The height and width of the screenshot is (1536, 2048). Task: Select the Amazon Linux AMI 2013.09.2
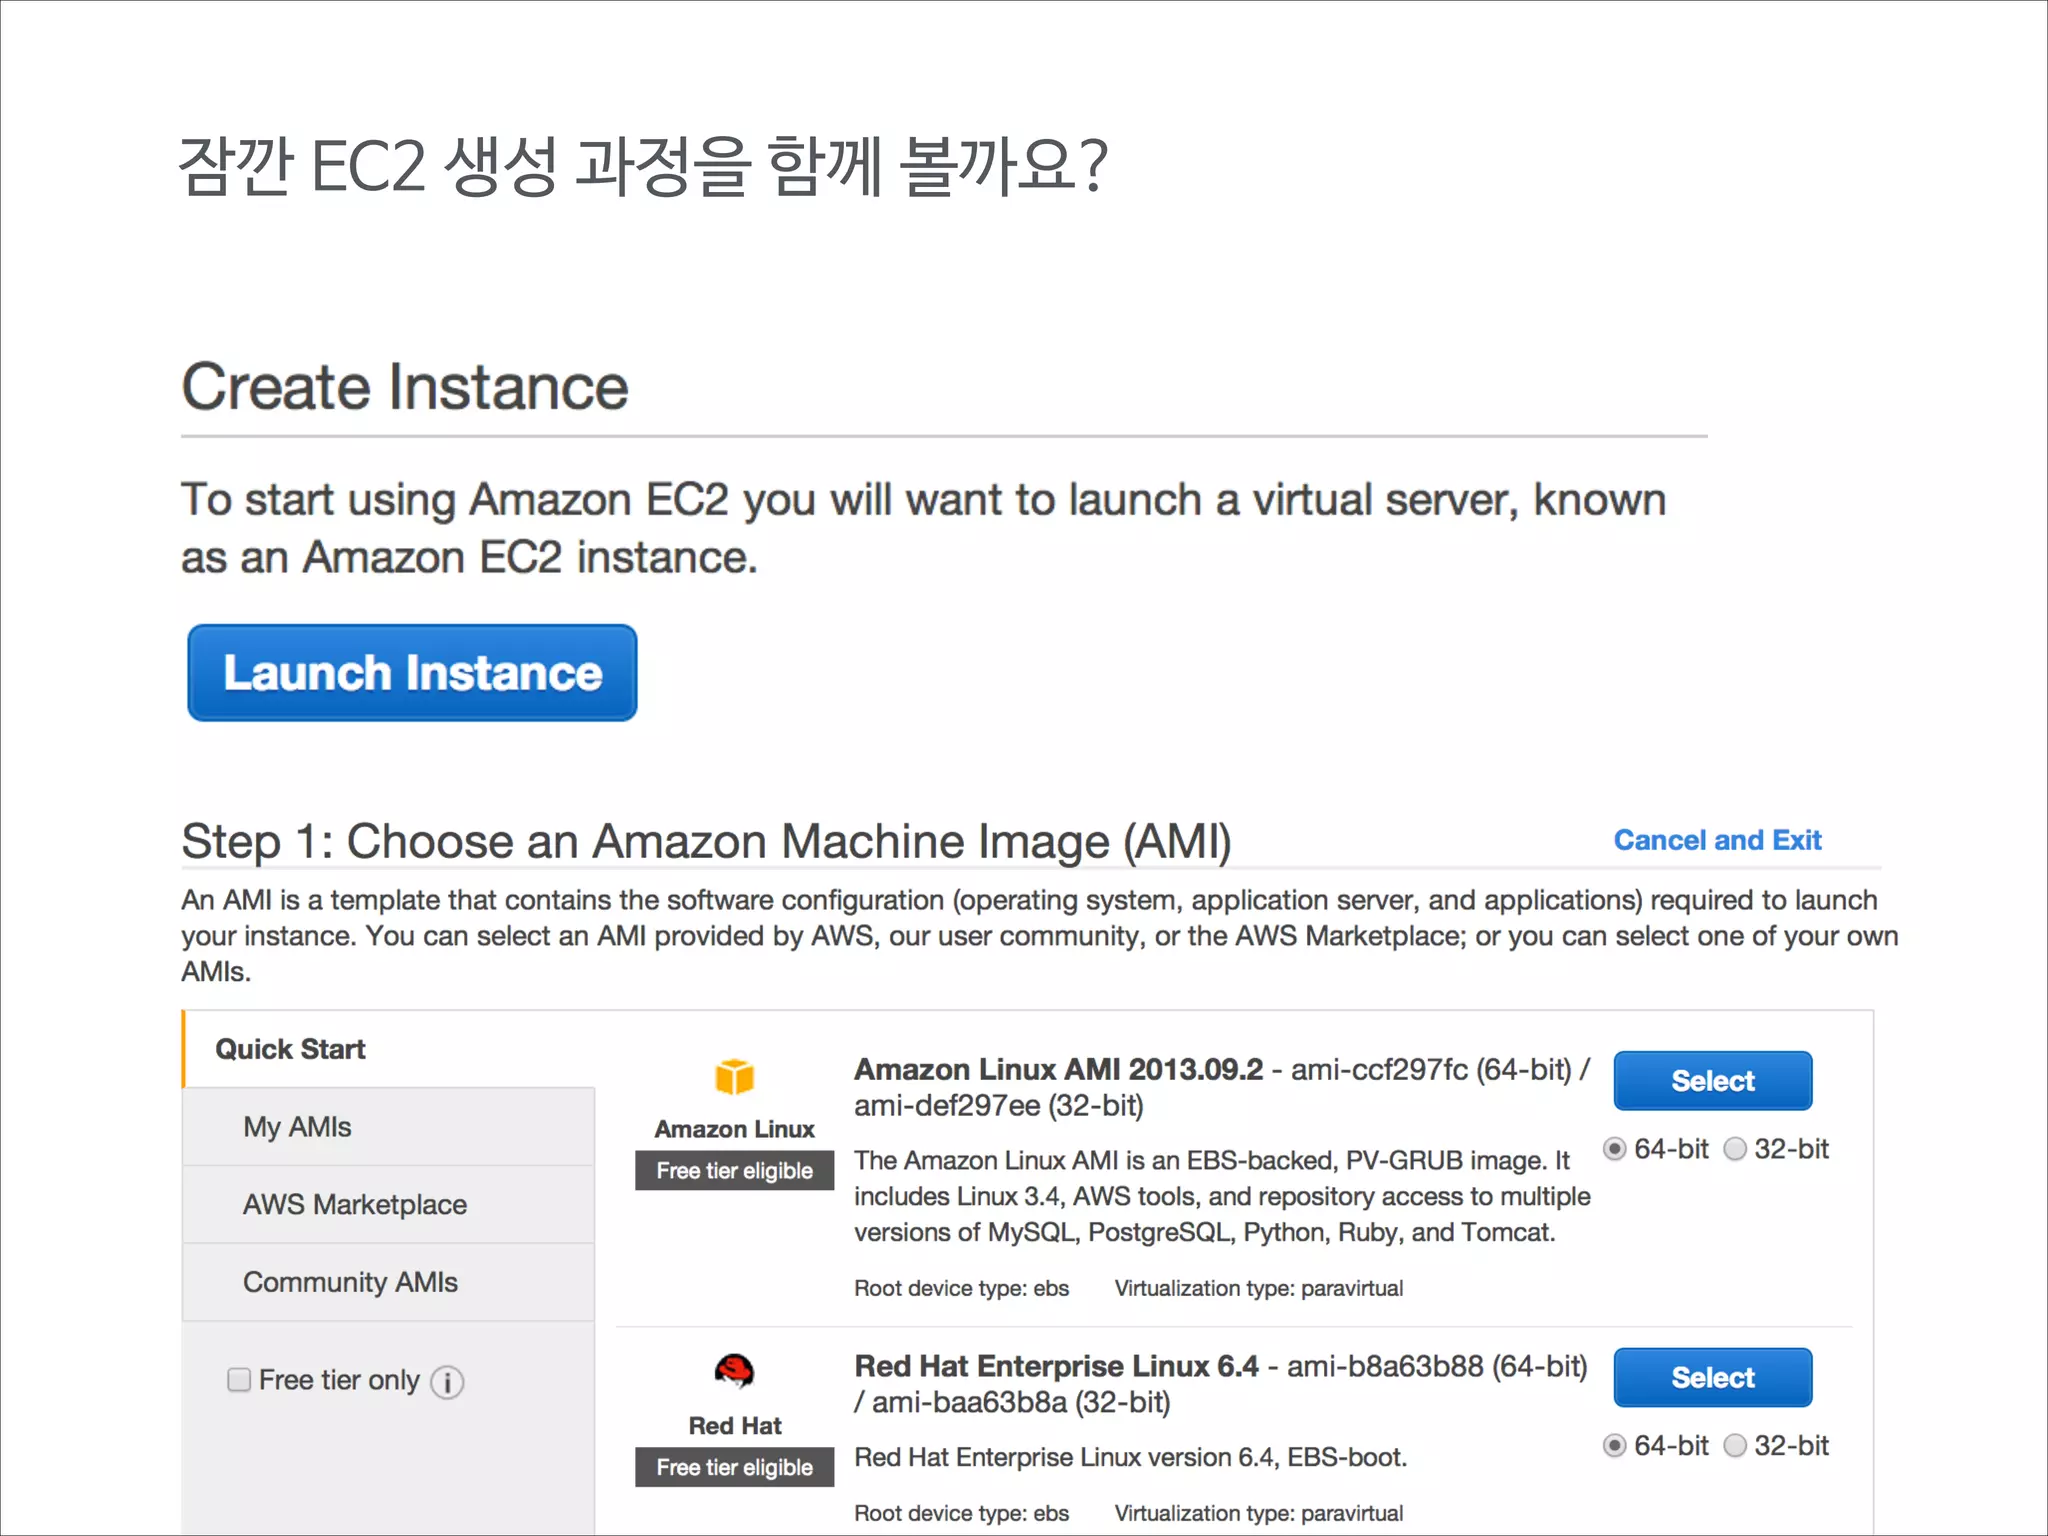[1712, 1081]
